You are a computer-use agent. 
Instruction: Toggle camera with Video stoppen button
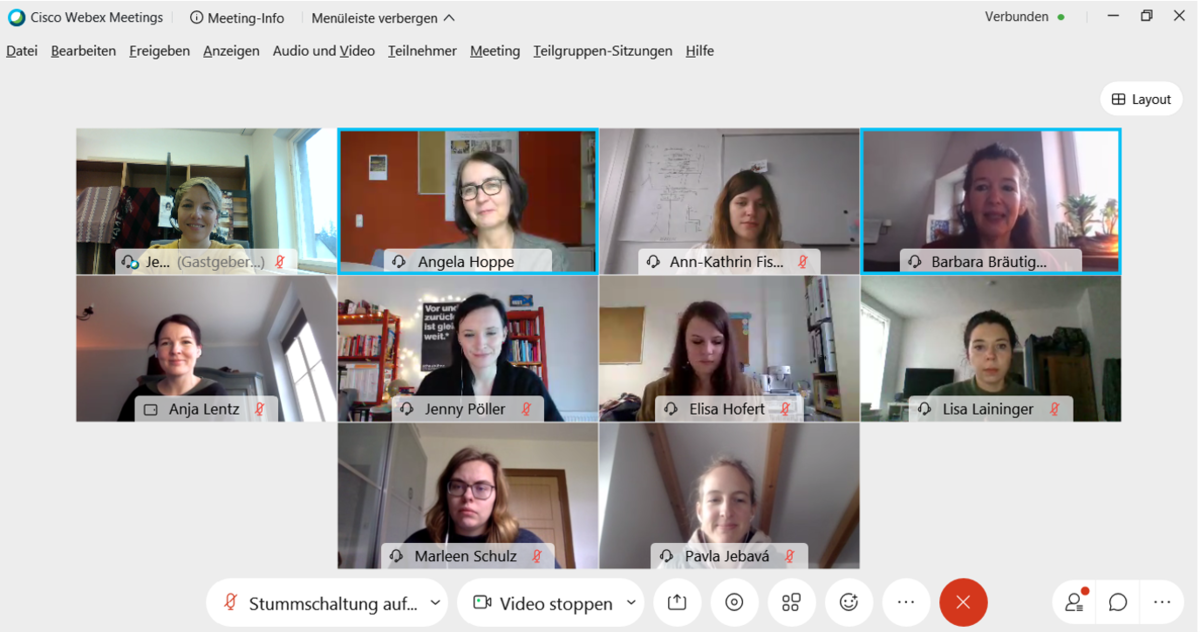pos(543,603)
